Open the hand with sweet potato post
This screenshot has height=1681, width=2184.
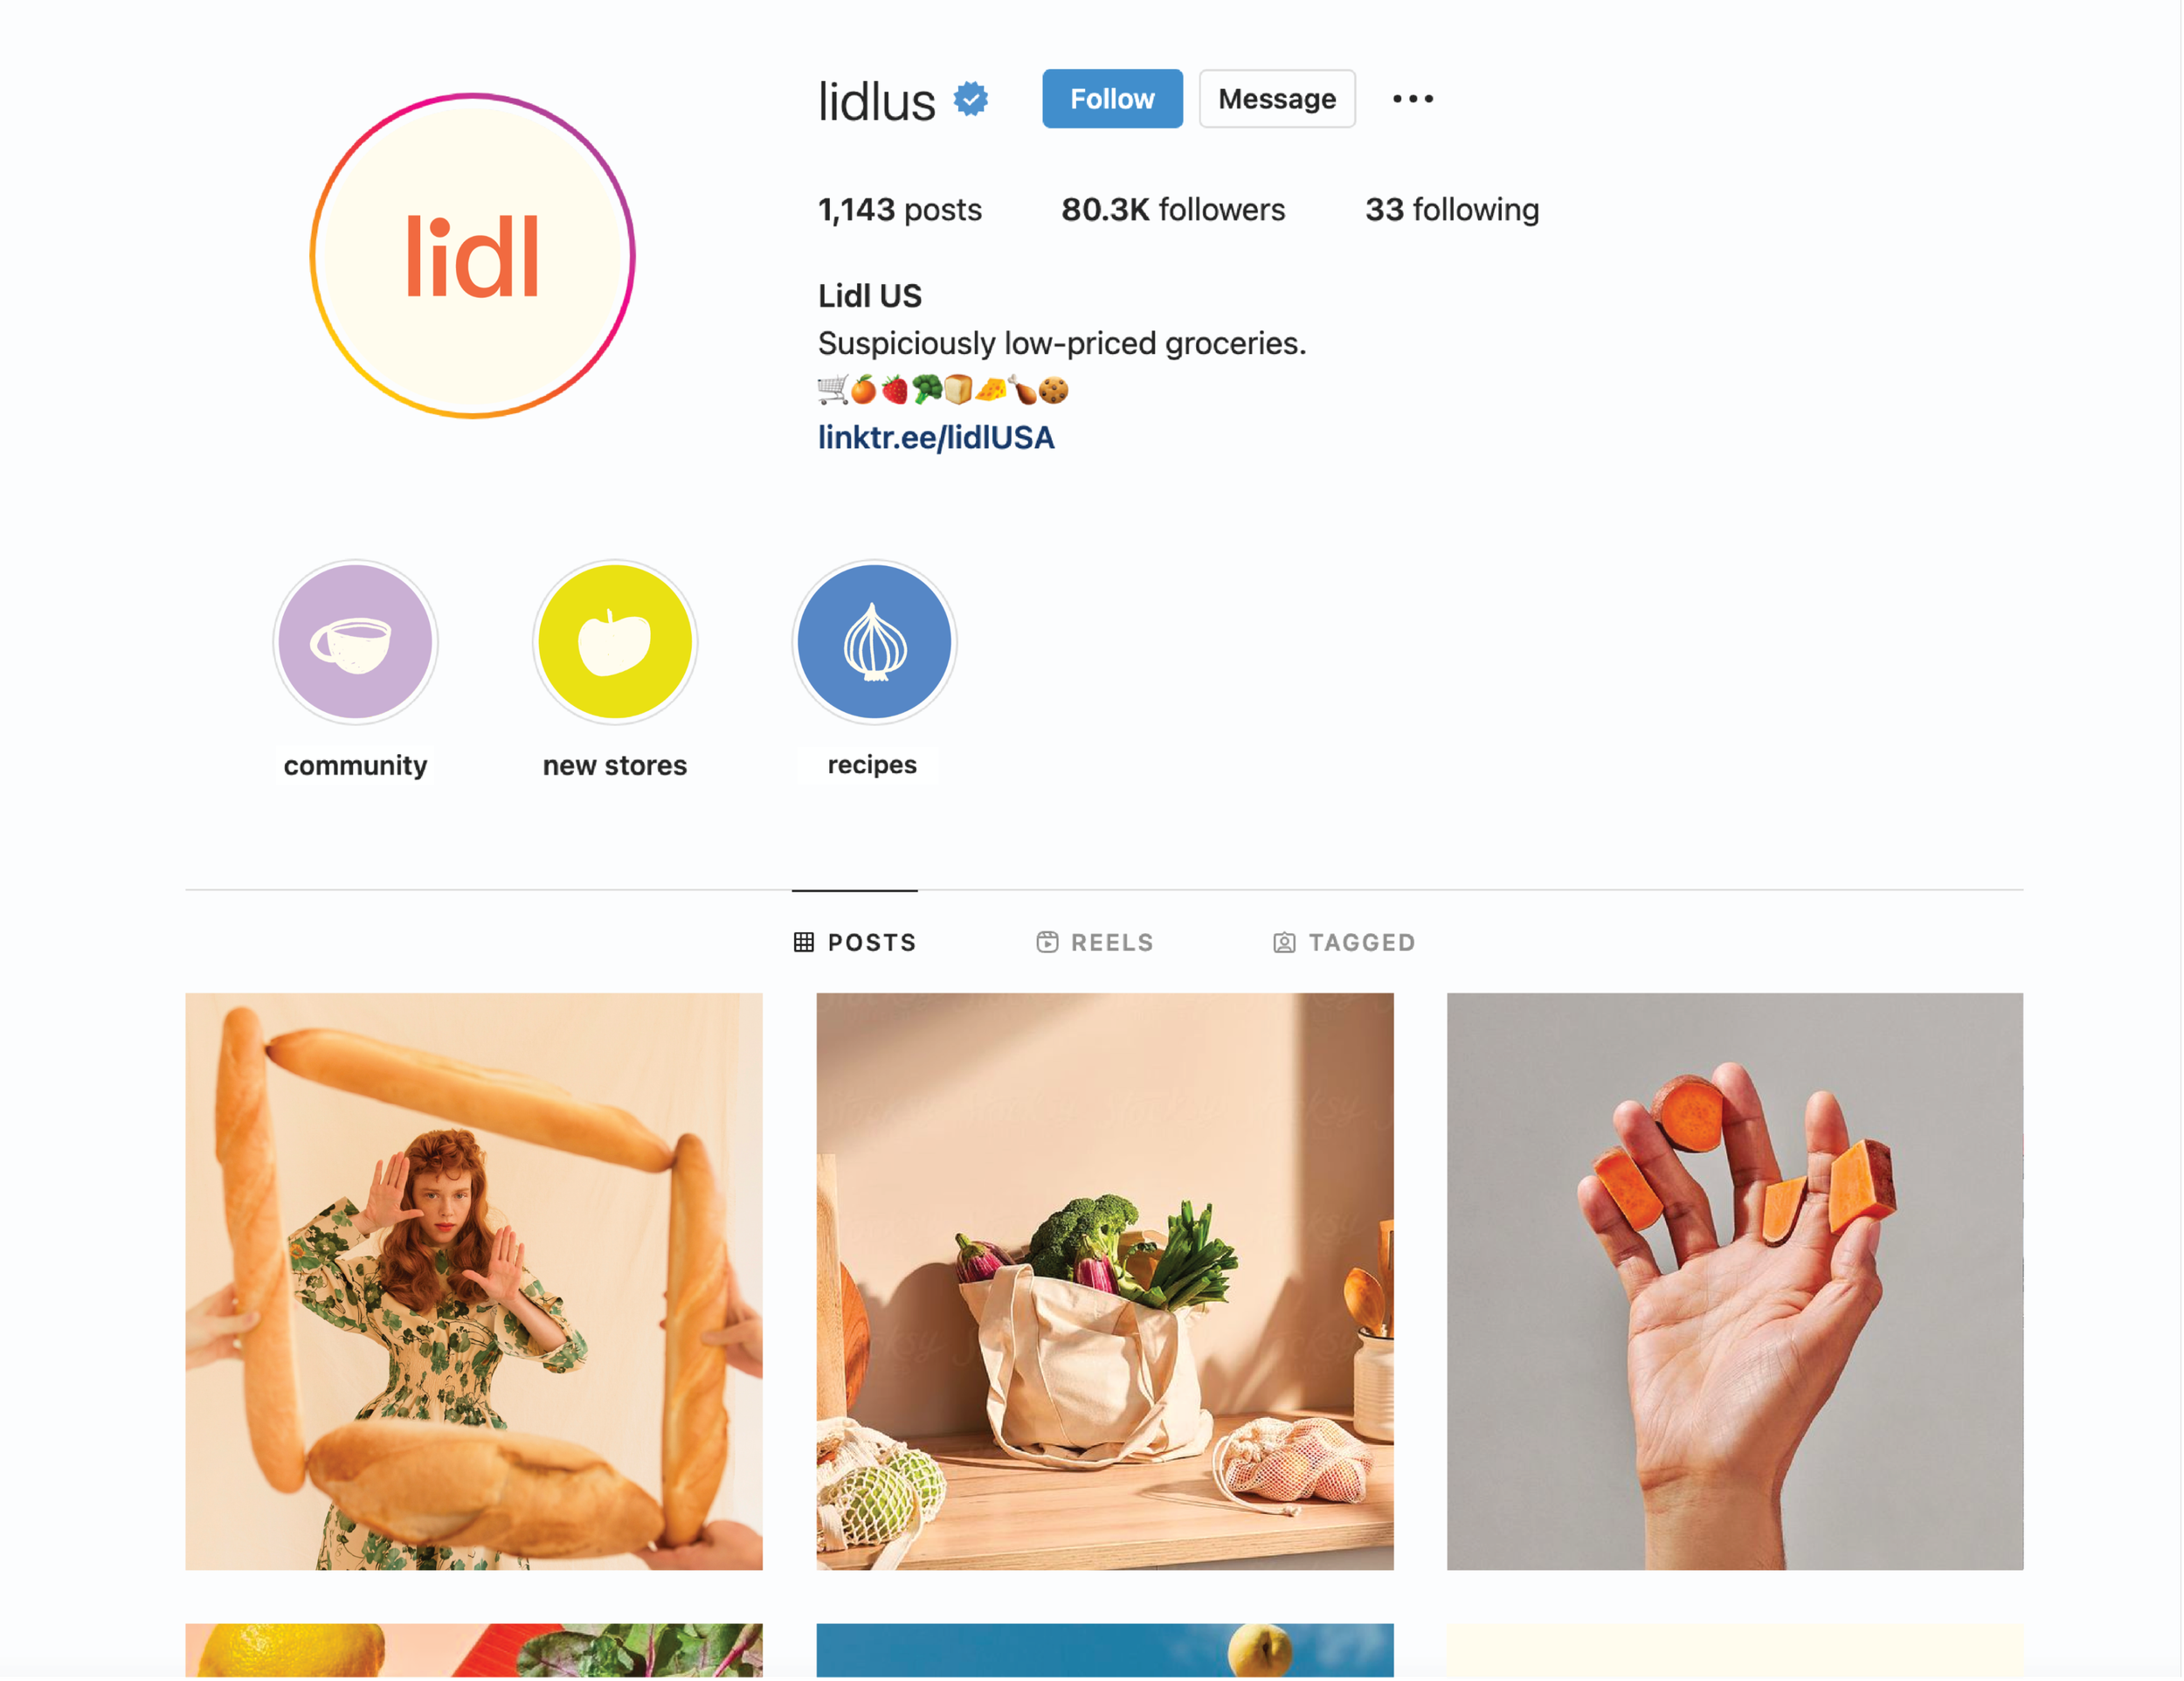tap(1735, 1281)
